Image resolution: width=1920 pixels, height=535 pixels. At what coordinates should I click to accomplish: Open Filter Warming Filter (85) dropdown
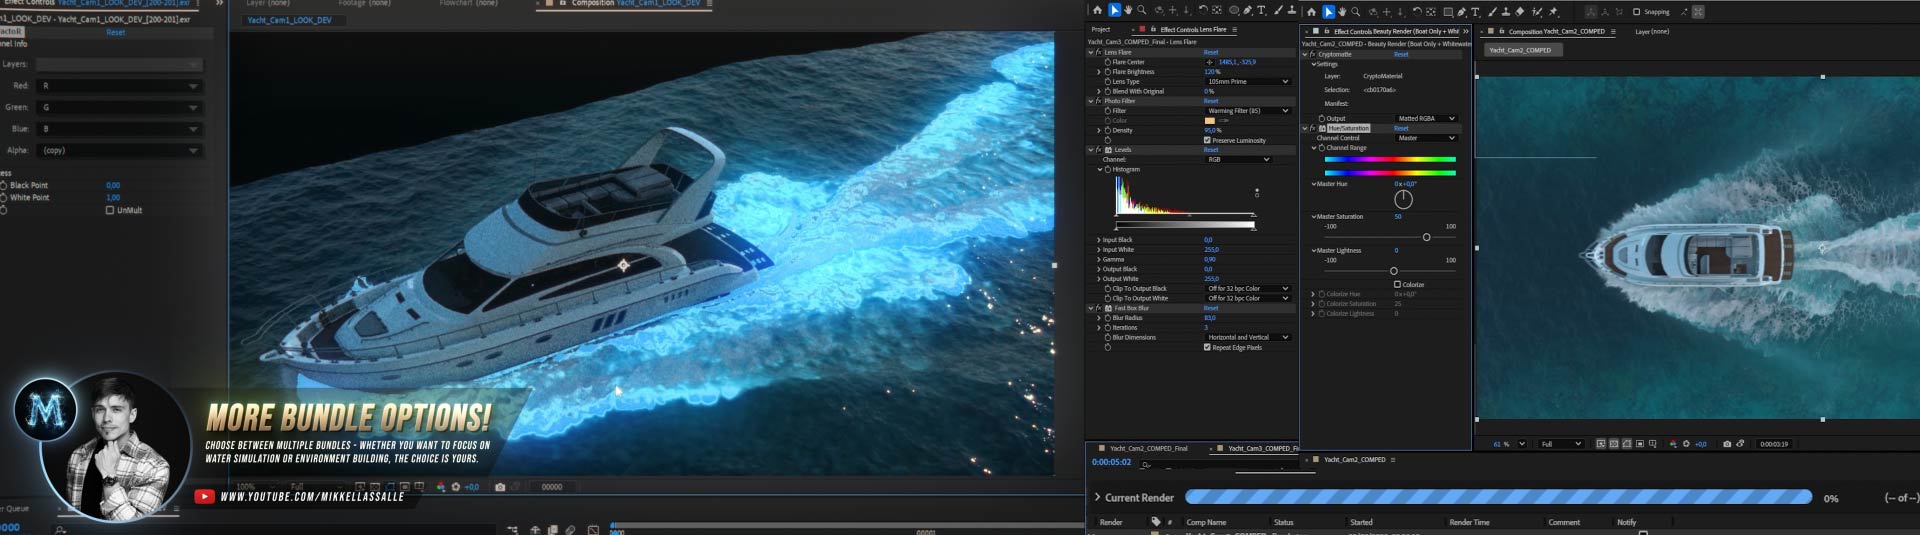coord(1249,111)
